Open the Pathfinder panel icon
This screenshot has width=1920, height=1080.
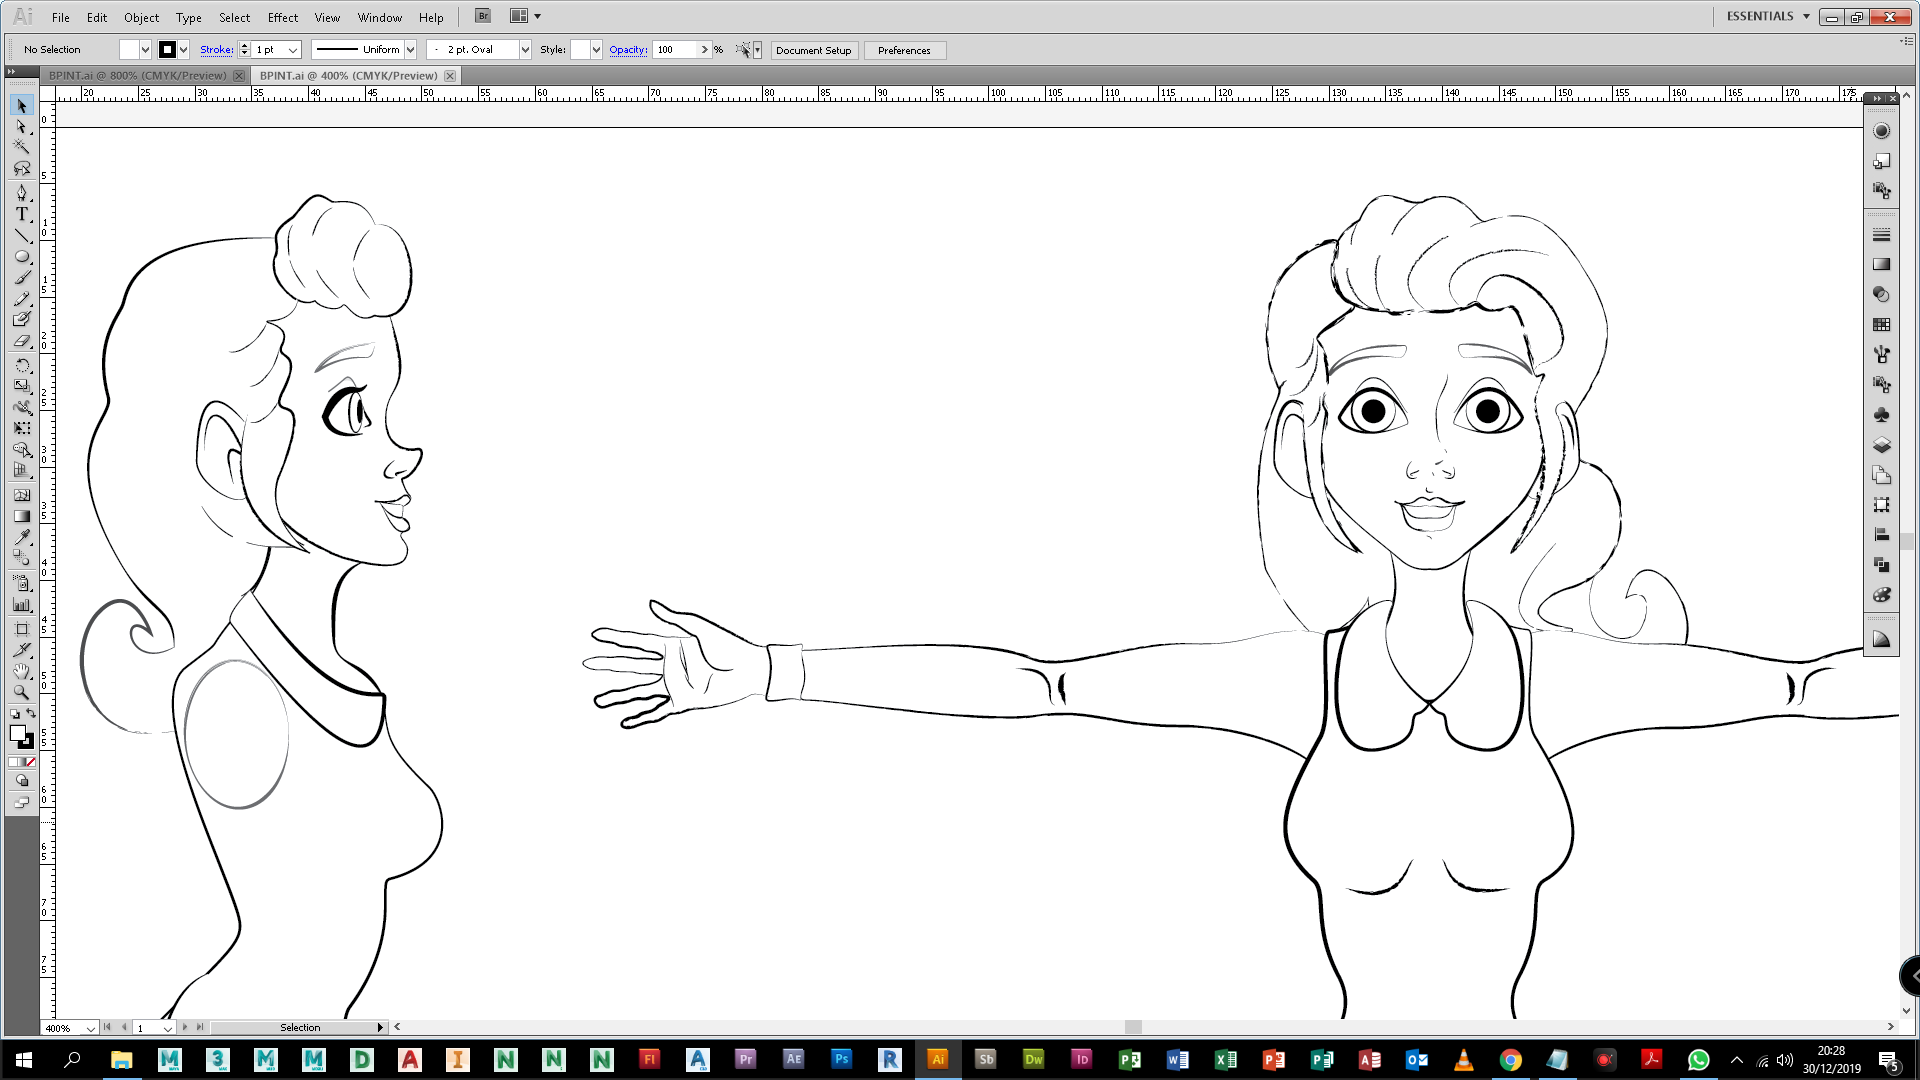(x=1881, y=565)
